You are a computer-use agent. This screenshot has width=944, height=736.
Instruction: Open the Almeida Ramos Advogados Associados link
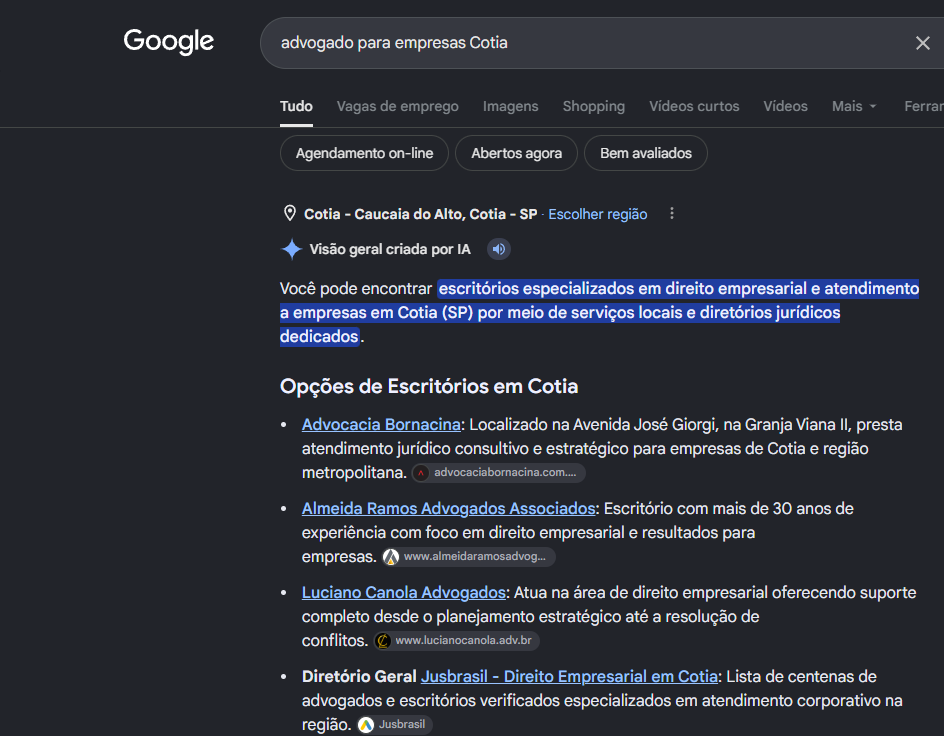point(449,509)
